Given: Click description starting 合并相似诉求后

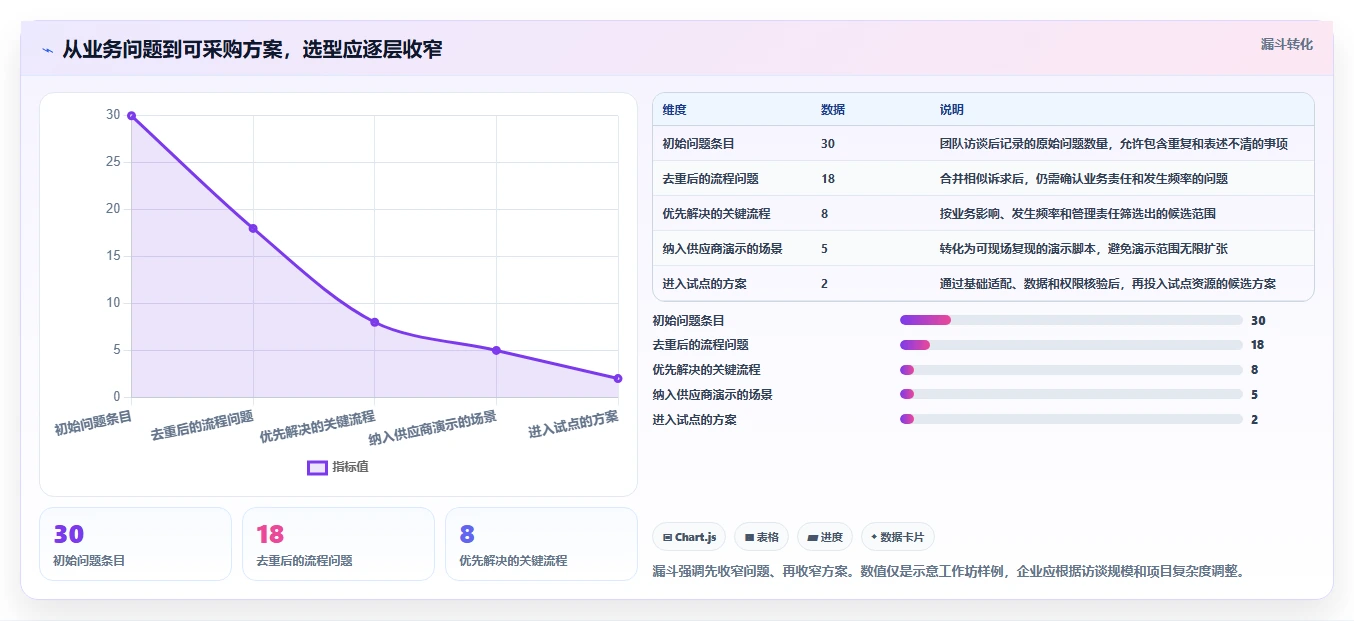Looking at the screenshot, I should coord(1083,179).
